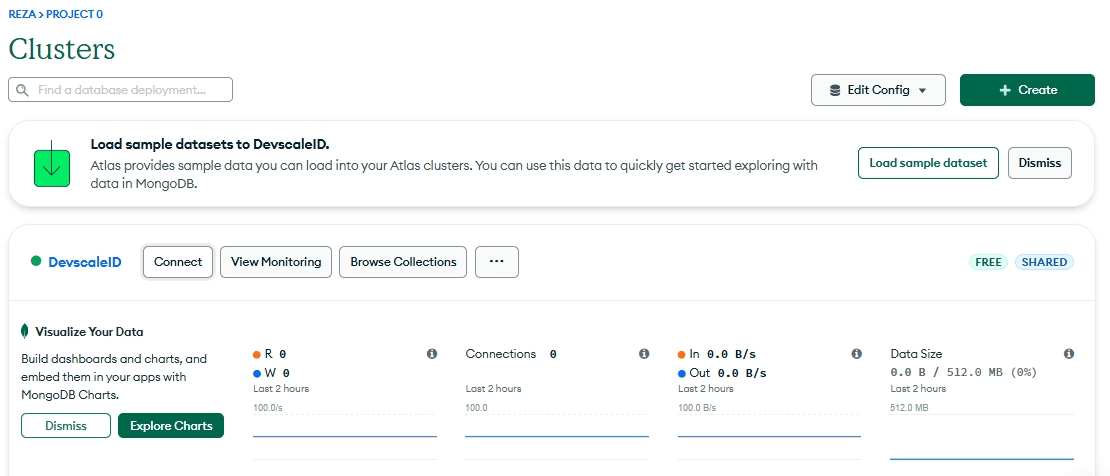The image size is (1110, 476).
Task: Click the Visualize Your Data heading
Action: 89,332
